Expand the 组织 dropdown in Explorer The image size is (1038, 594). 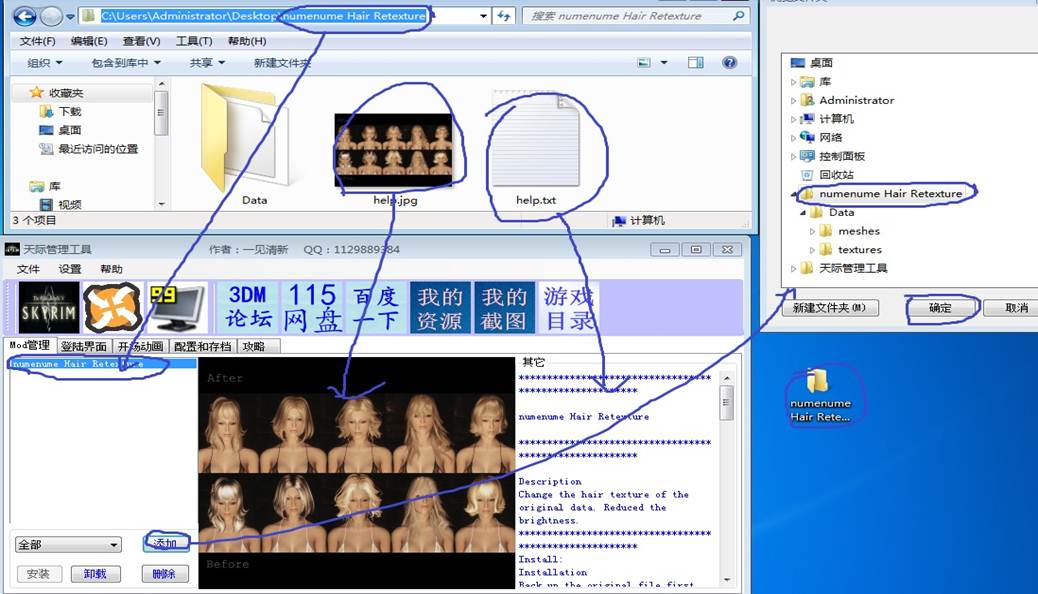pyautogui.click(x=44, y=63)
